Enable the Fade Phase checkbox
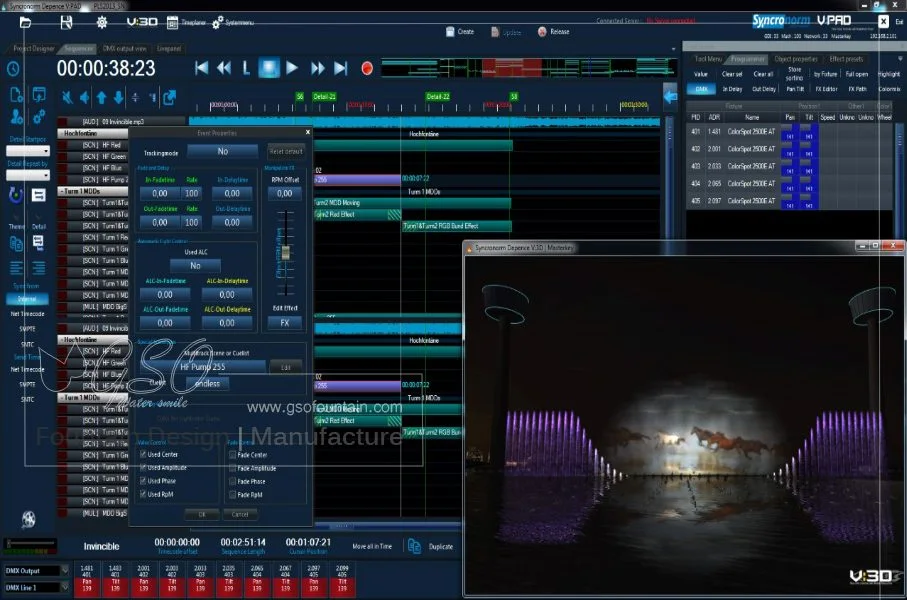The height and width of the screenshot is (600, 907). click(233, 481)
